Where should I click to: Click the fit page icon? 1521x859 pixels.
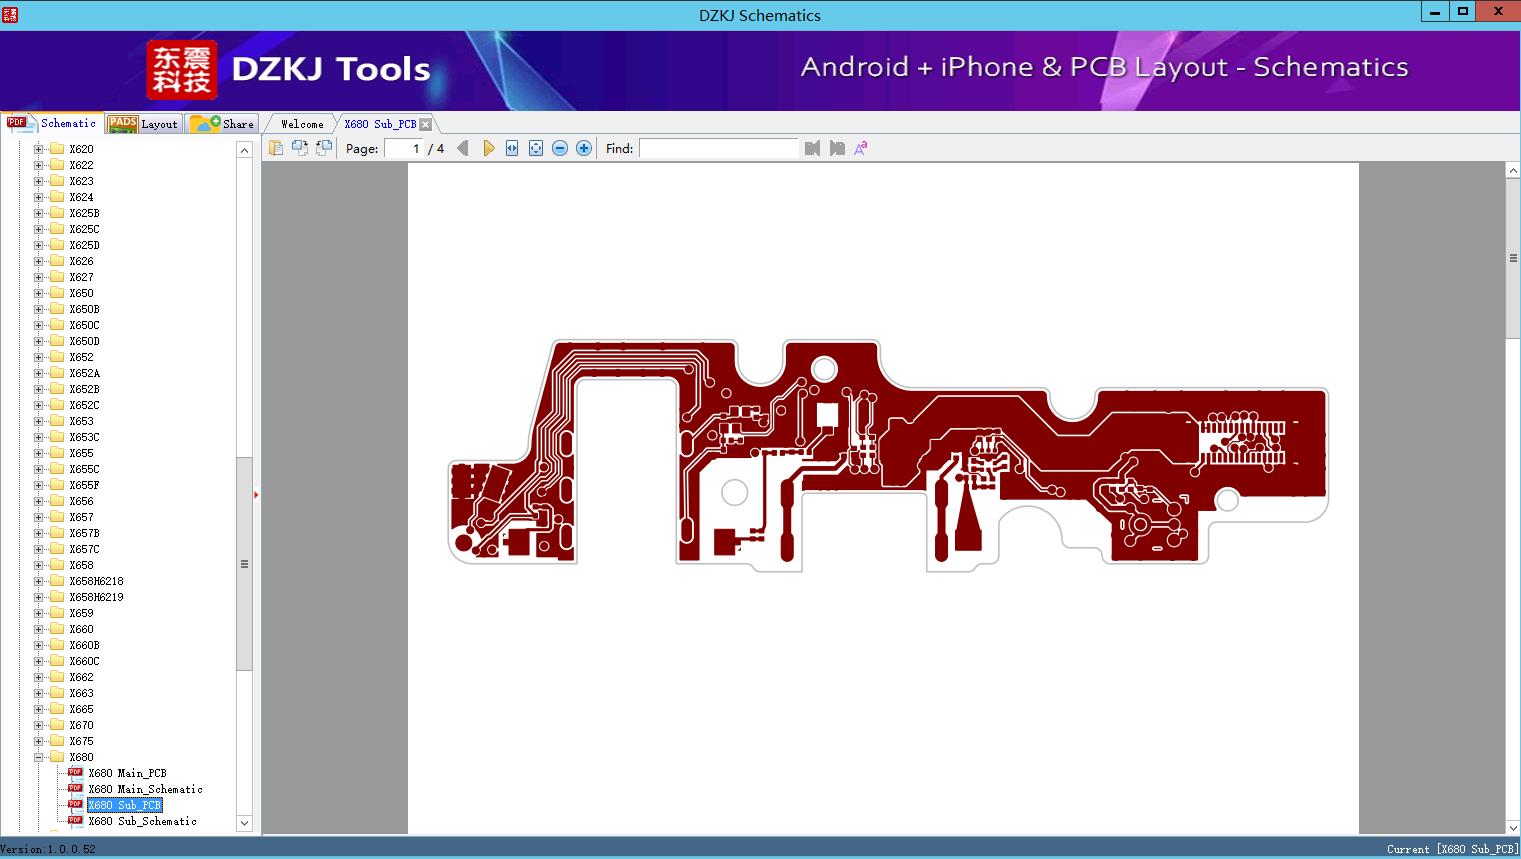(x=536, y=148)
